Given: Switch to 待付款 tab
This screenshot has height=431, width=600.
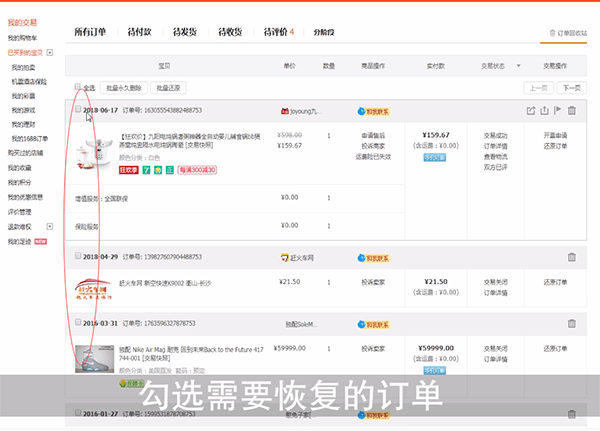Looking at the screenshot, I should (139, 33).
